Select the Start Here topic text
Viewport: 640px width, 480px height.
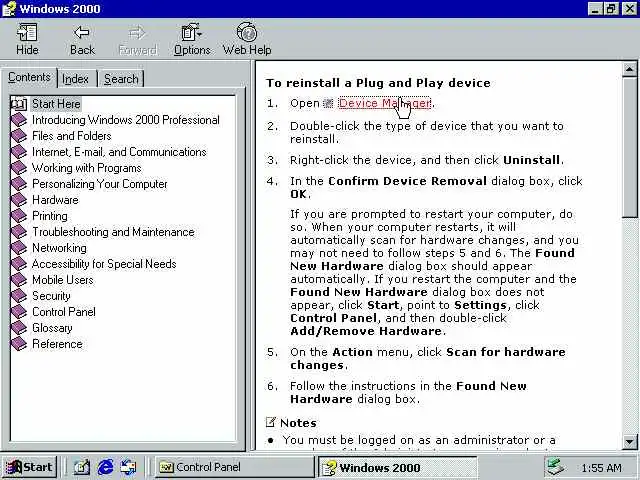(56, 104)
